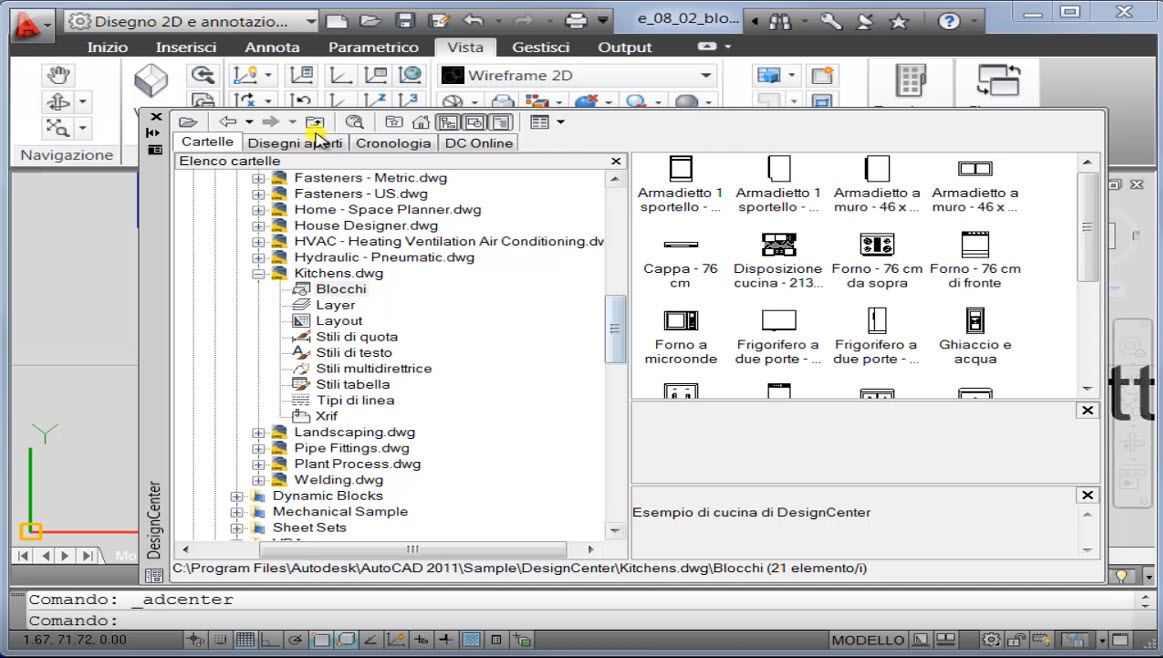This screenshot has height=658, width=1163.
Task: Click the Open file icon
Action: 370,21
